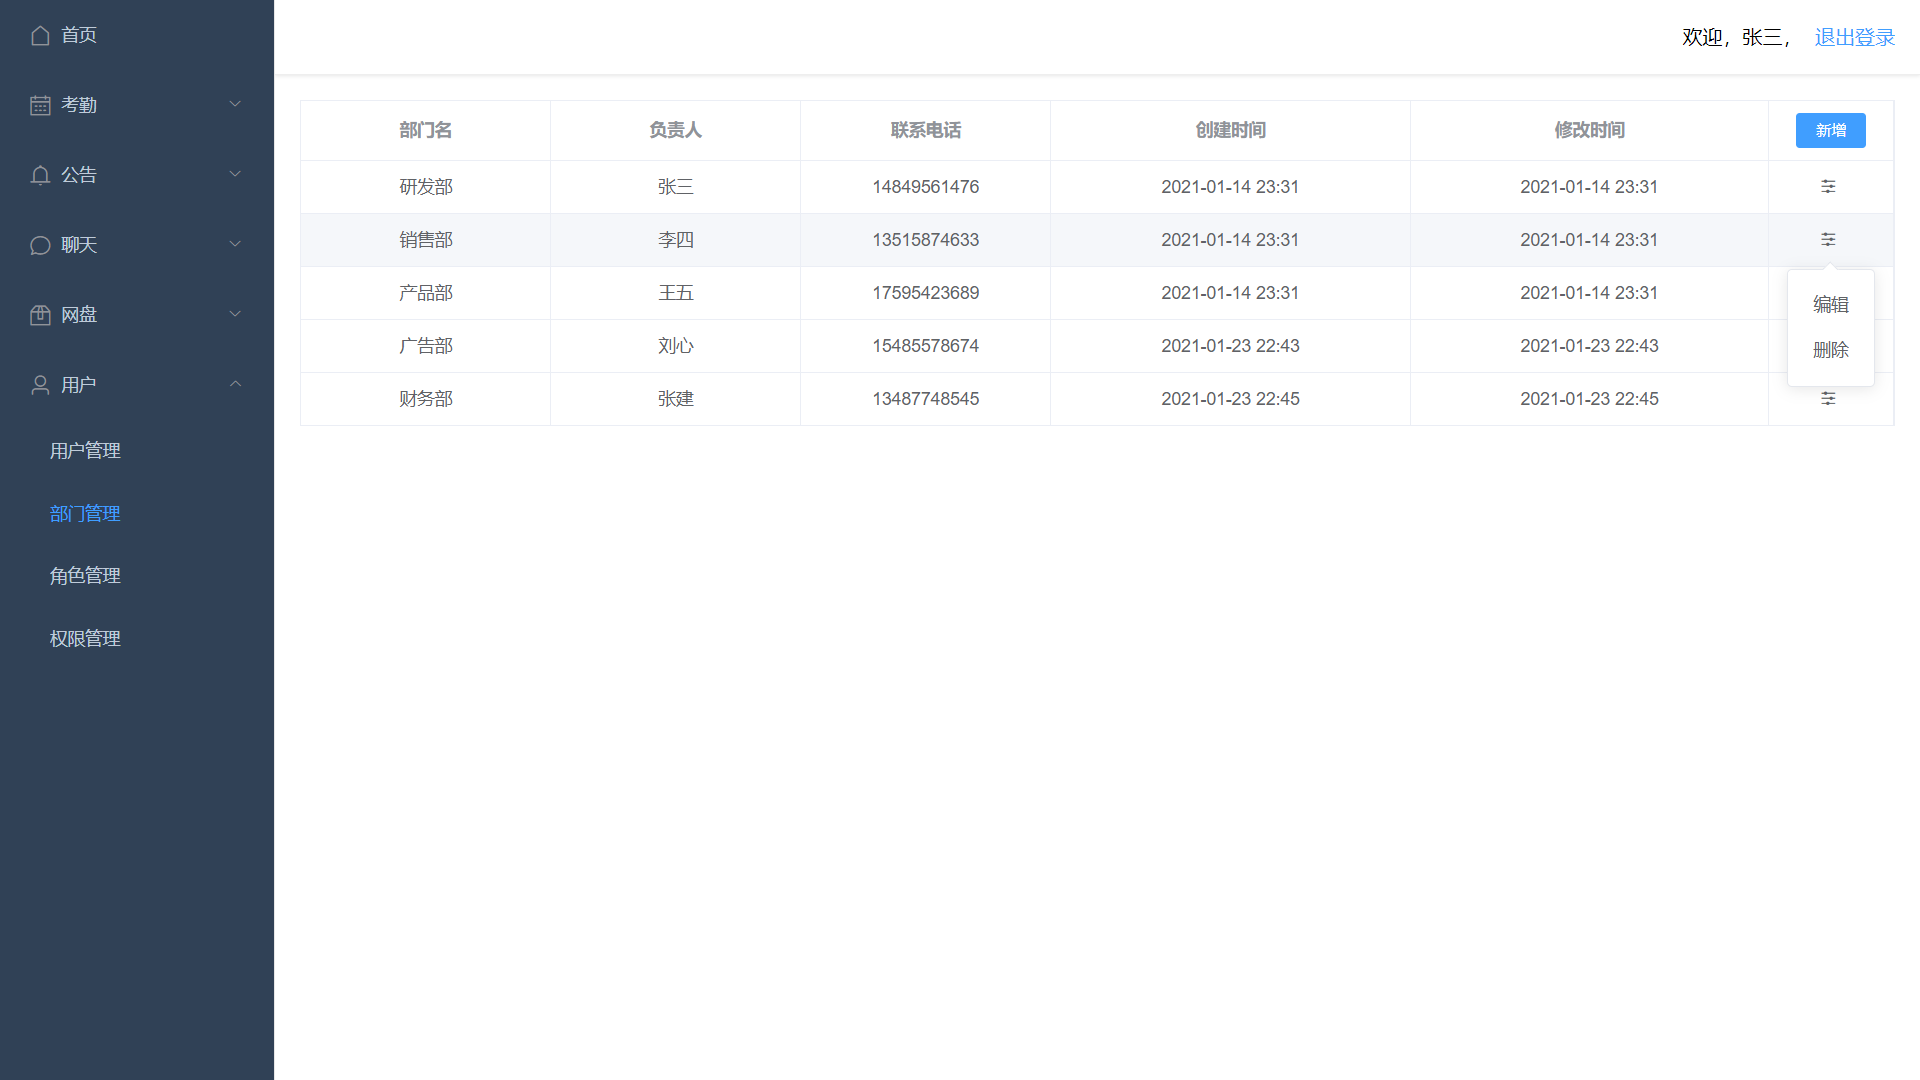Click the home icon in sidebar
The image size is (1920, 1080).
[40, 35]
